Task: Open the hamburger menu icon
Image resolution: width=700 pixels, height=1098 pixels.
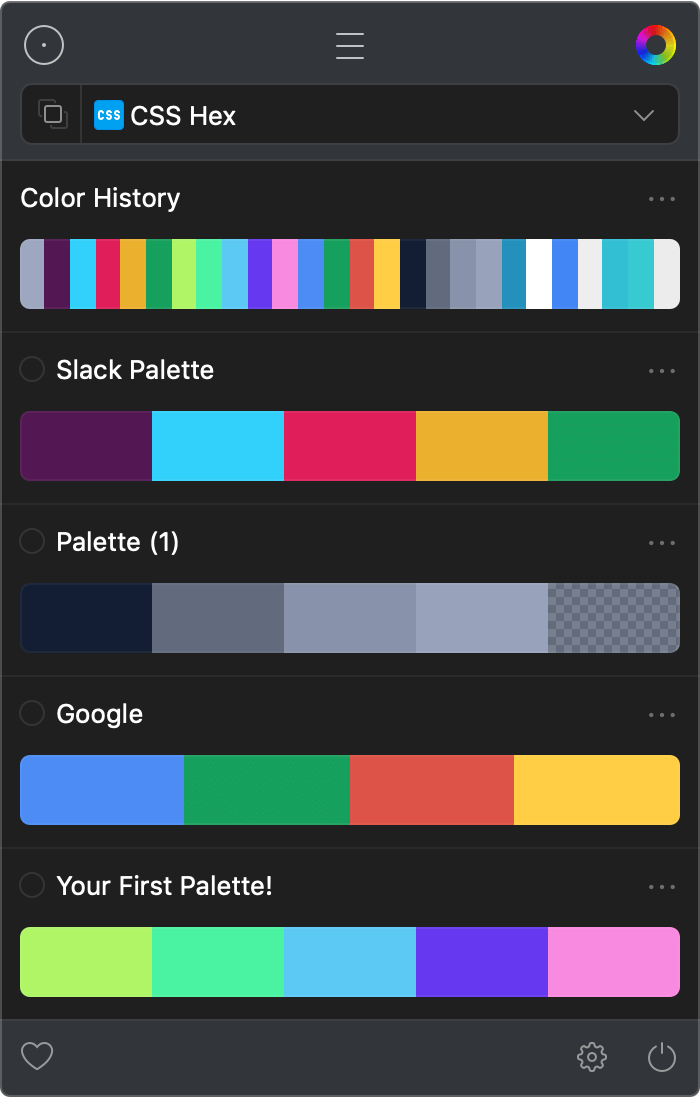Action: pyautogui.click(x=350, y=46)
